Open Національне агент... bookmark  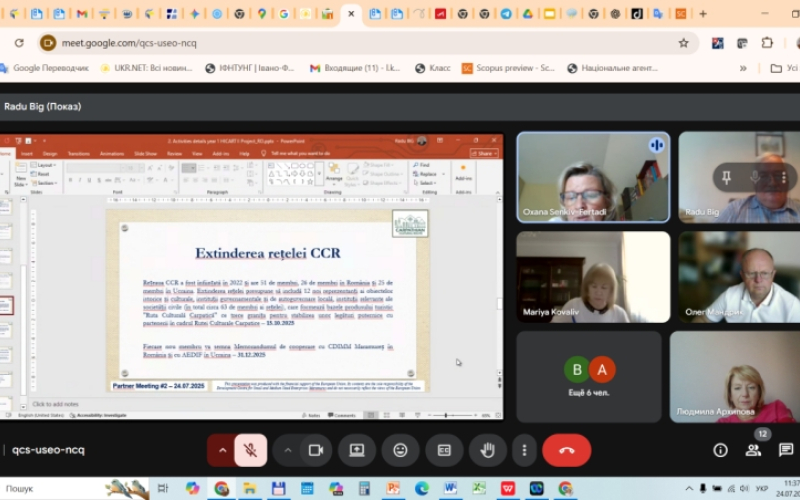point(613,68)
